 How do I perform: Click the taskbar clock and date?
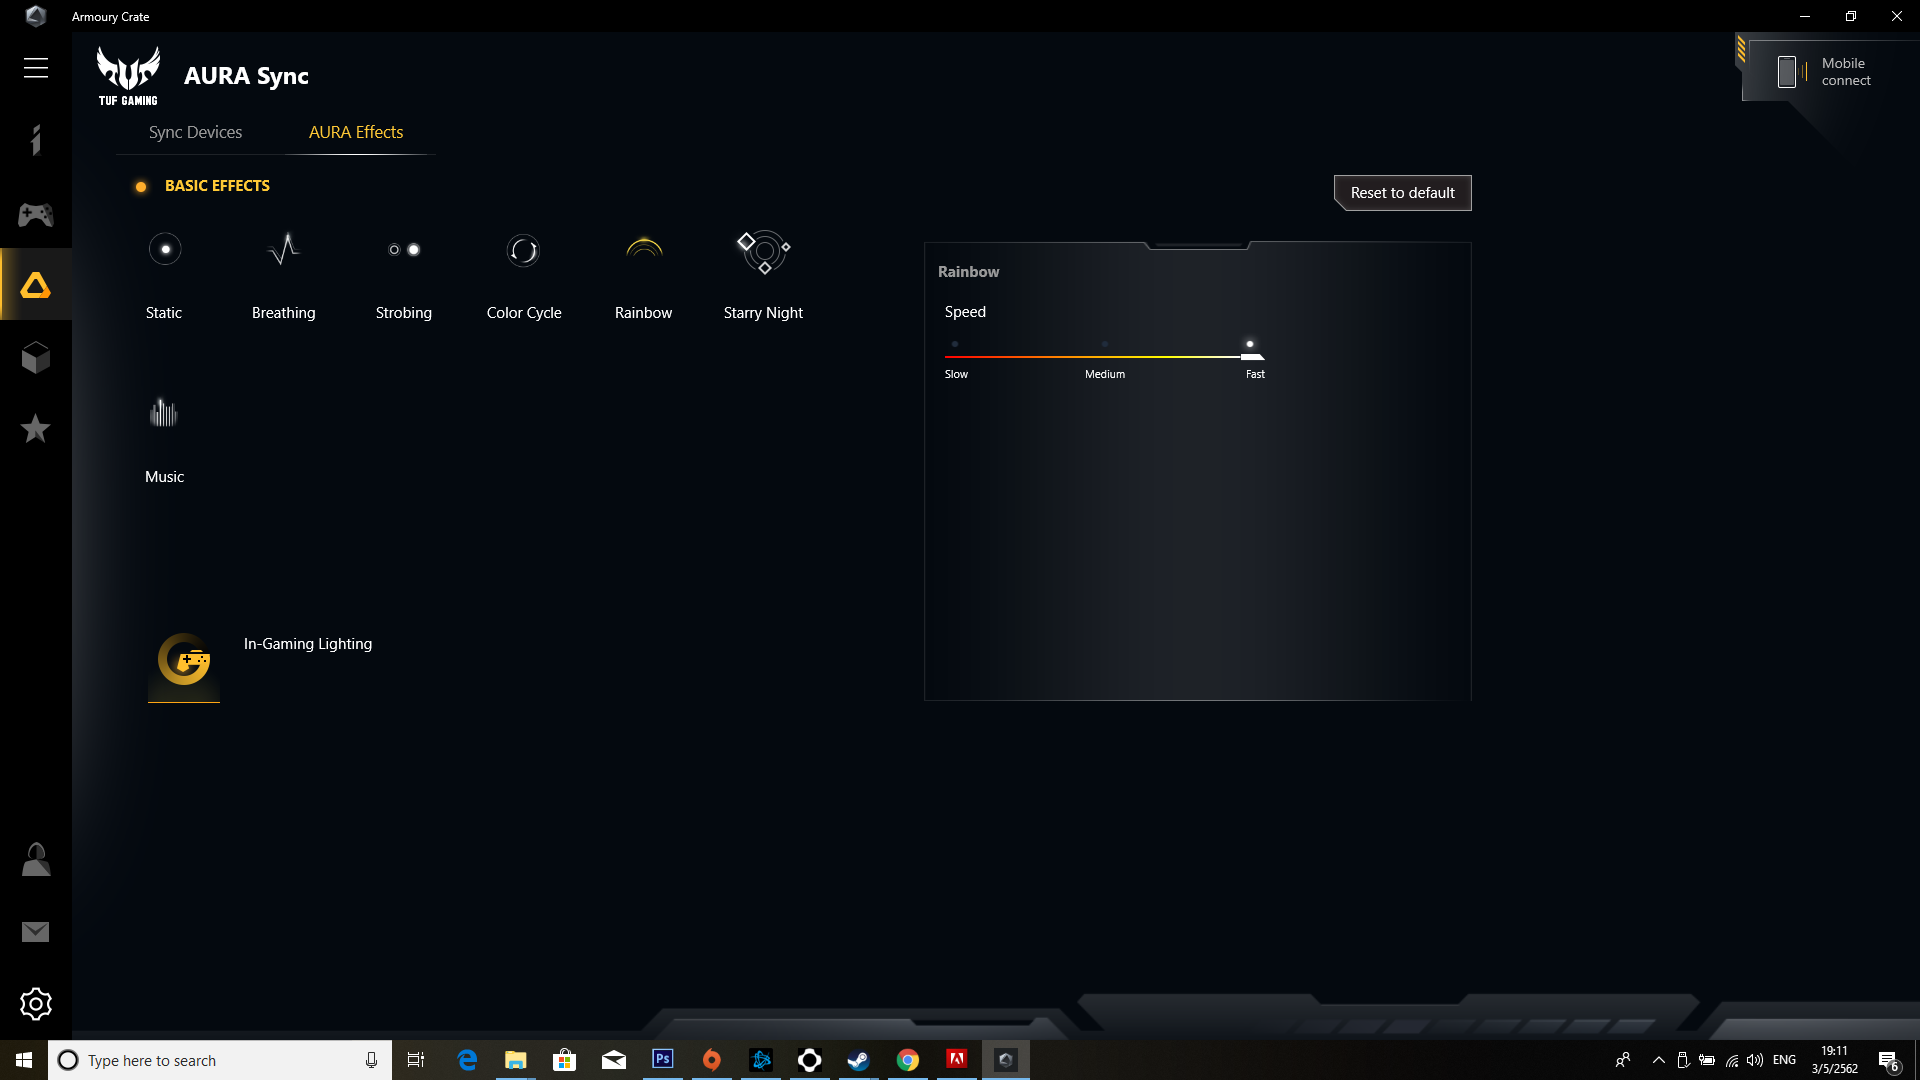click(1835, 1060)
